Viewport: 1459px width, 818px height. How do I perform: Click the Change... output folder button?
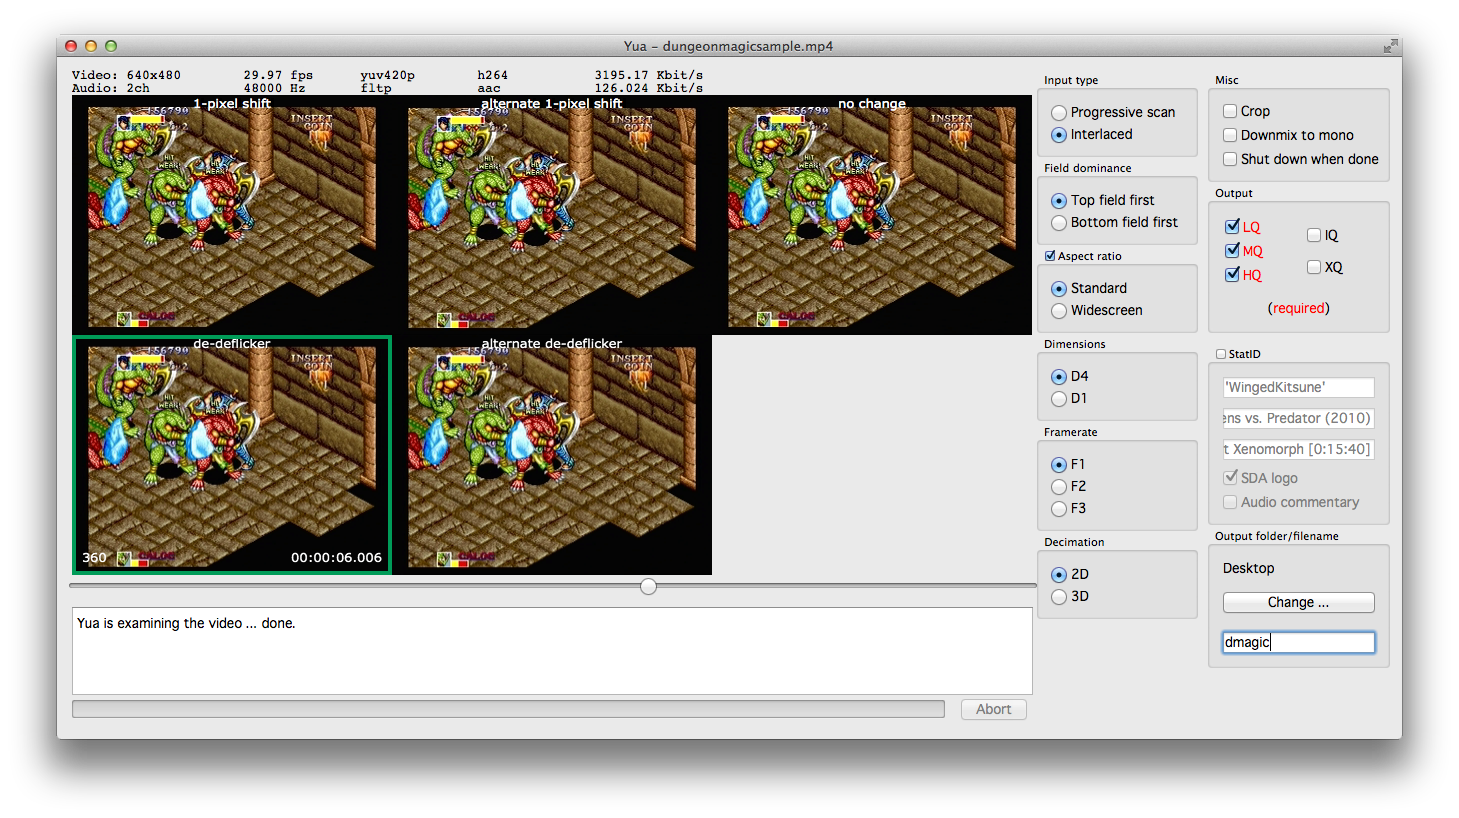tap(1298, 602)
